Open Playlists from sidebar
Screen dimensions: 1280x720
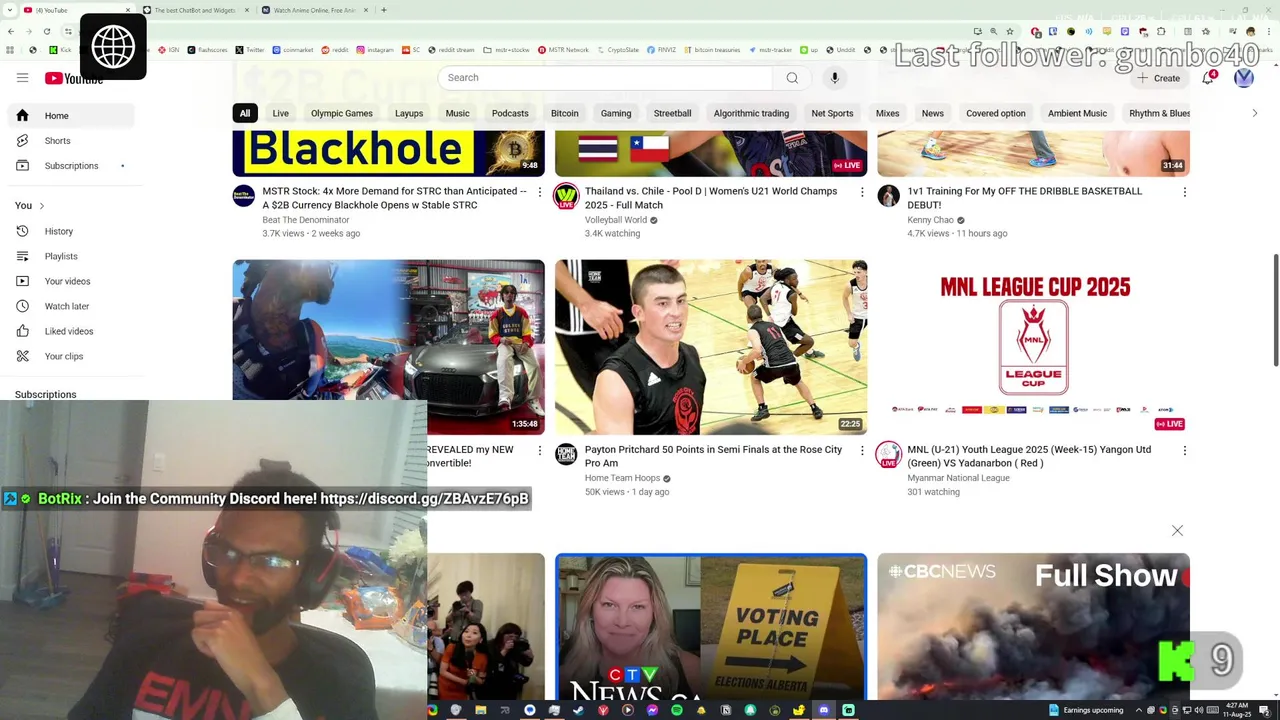coord(70,256)
